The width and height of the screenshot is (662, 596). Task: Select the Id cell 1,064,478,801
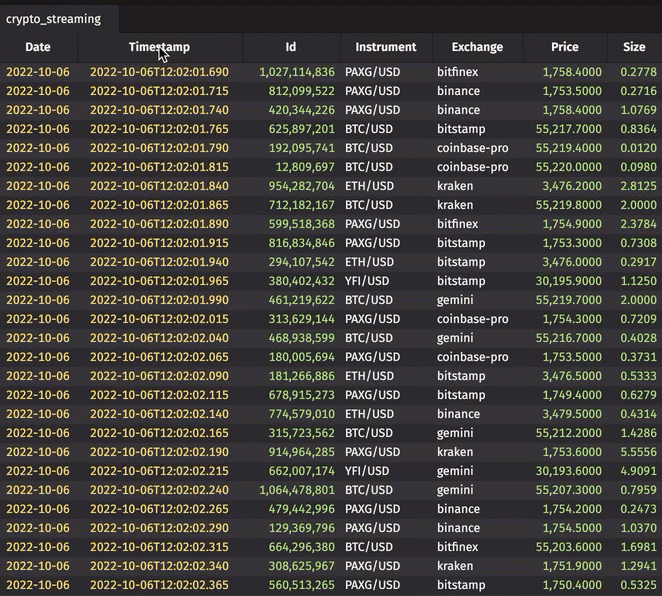point(297,490)
